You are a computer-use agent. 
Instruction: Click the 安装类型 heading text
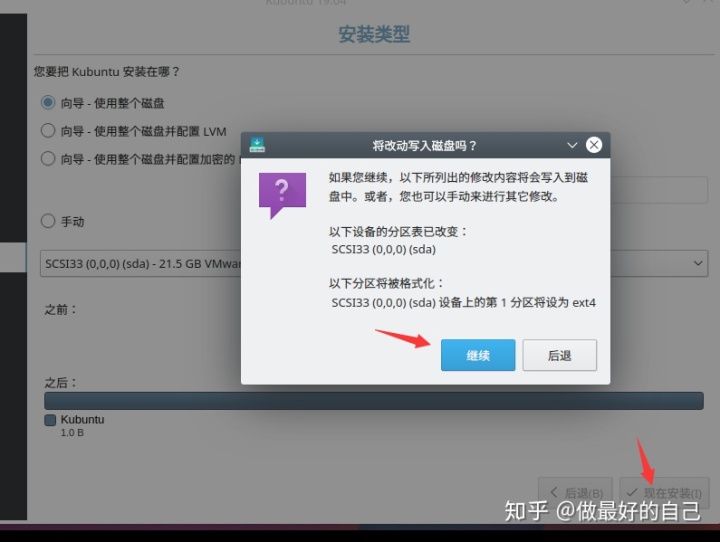(x=374, y=34)
